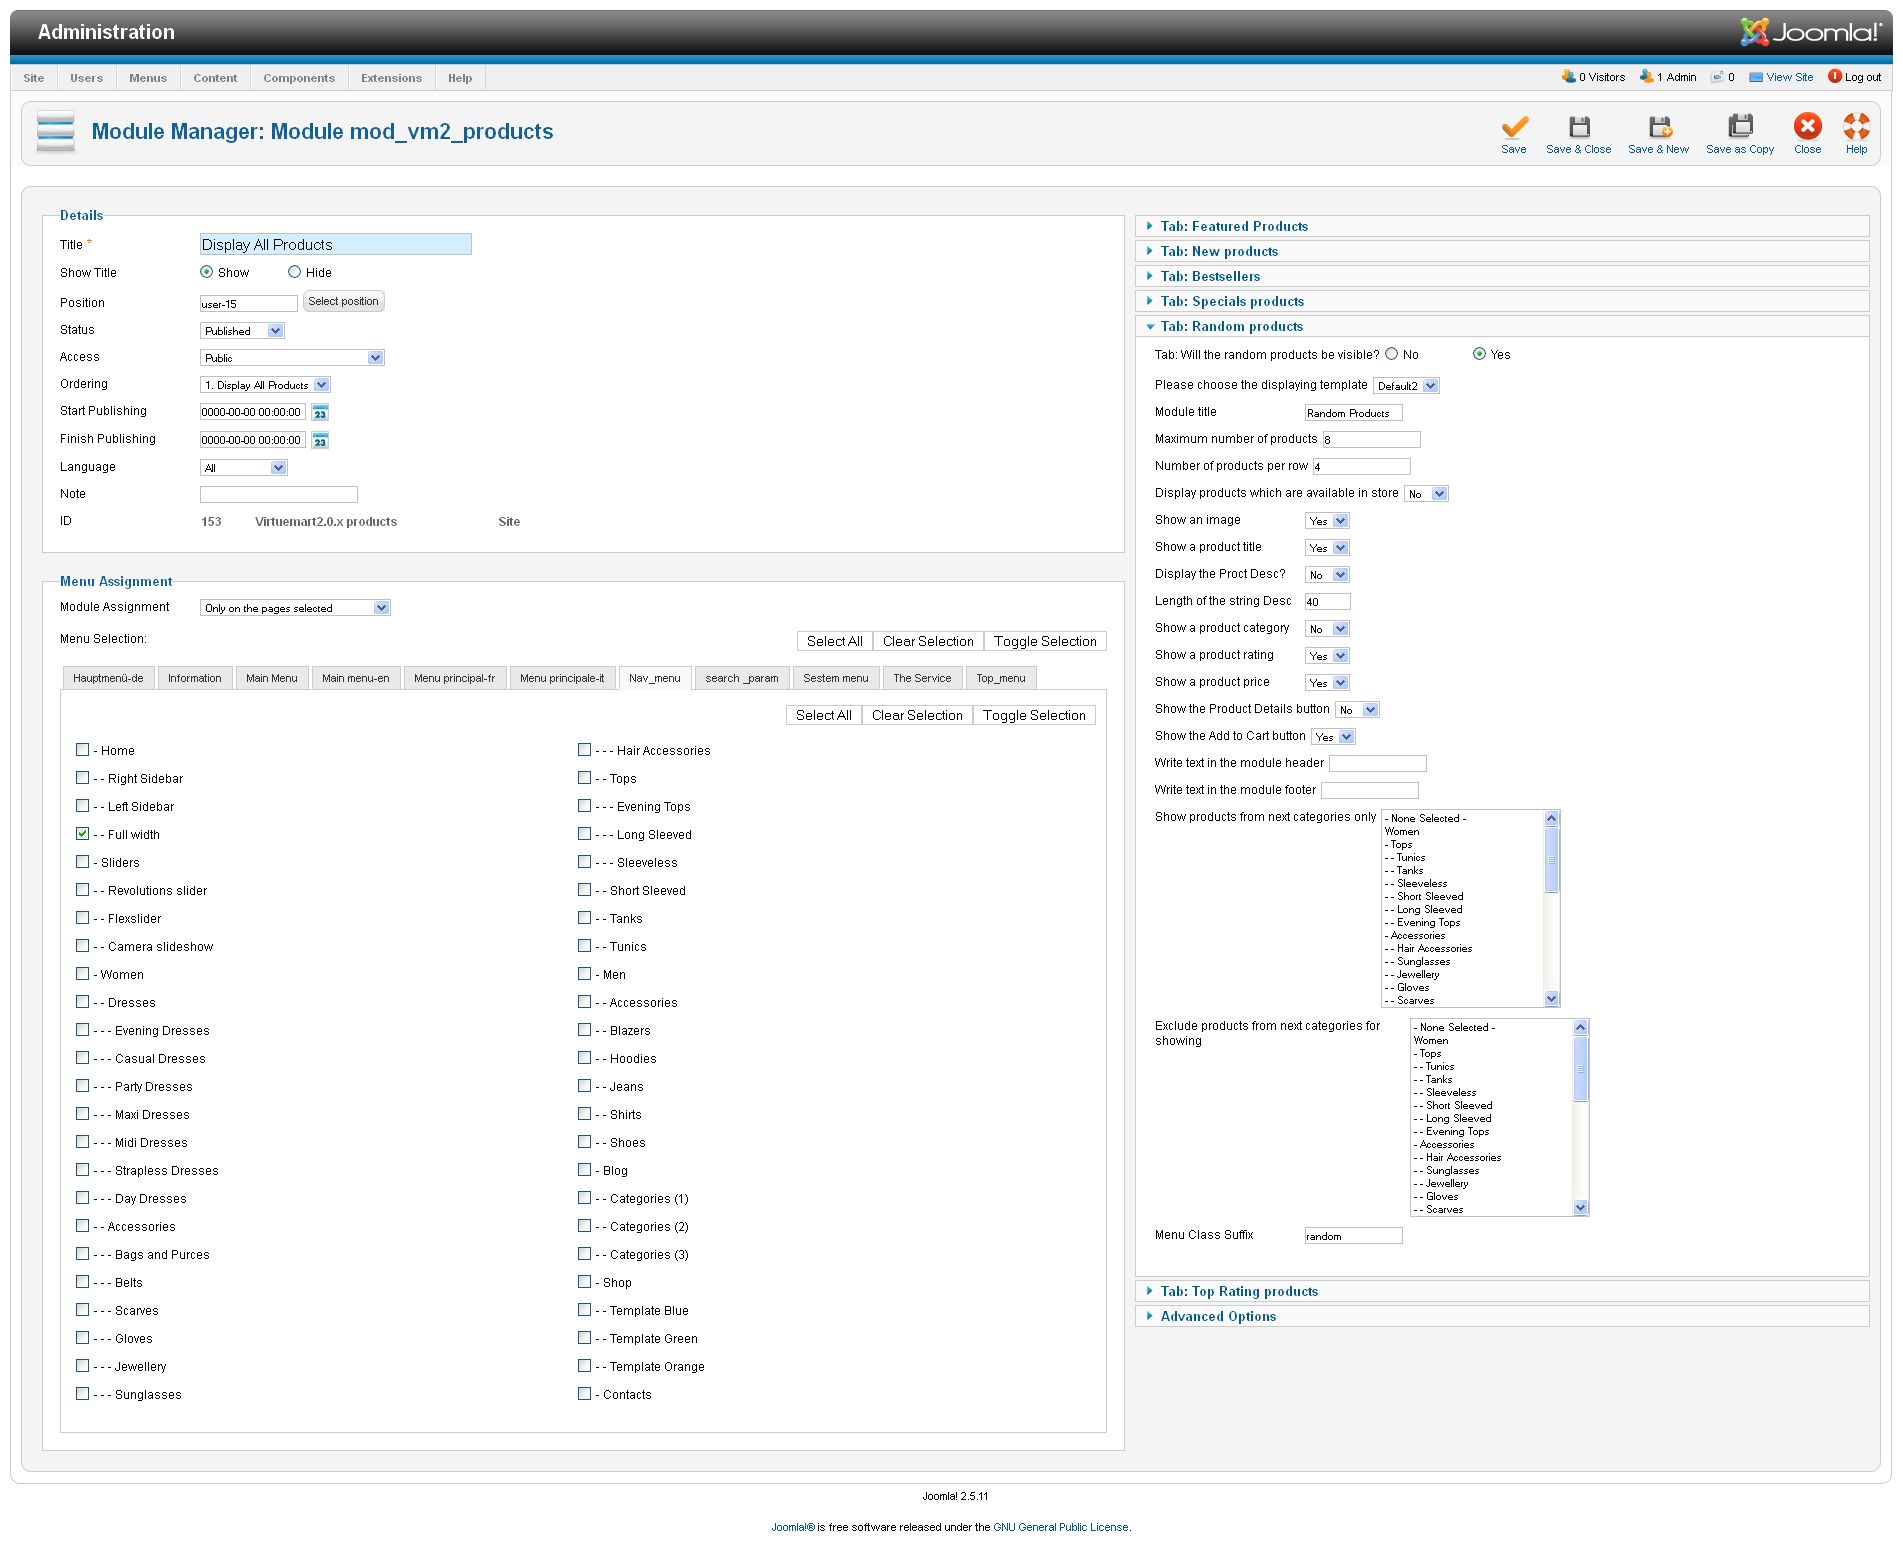The height and width of the screenshot is (1557, 1903).
Task: Open the Module Assignment dropdown
Action: click(295, 608)
